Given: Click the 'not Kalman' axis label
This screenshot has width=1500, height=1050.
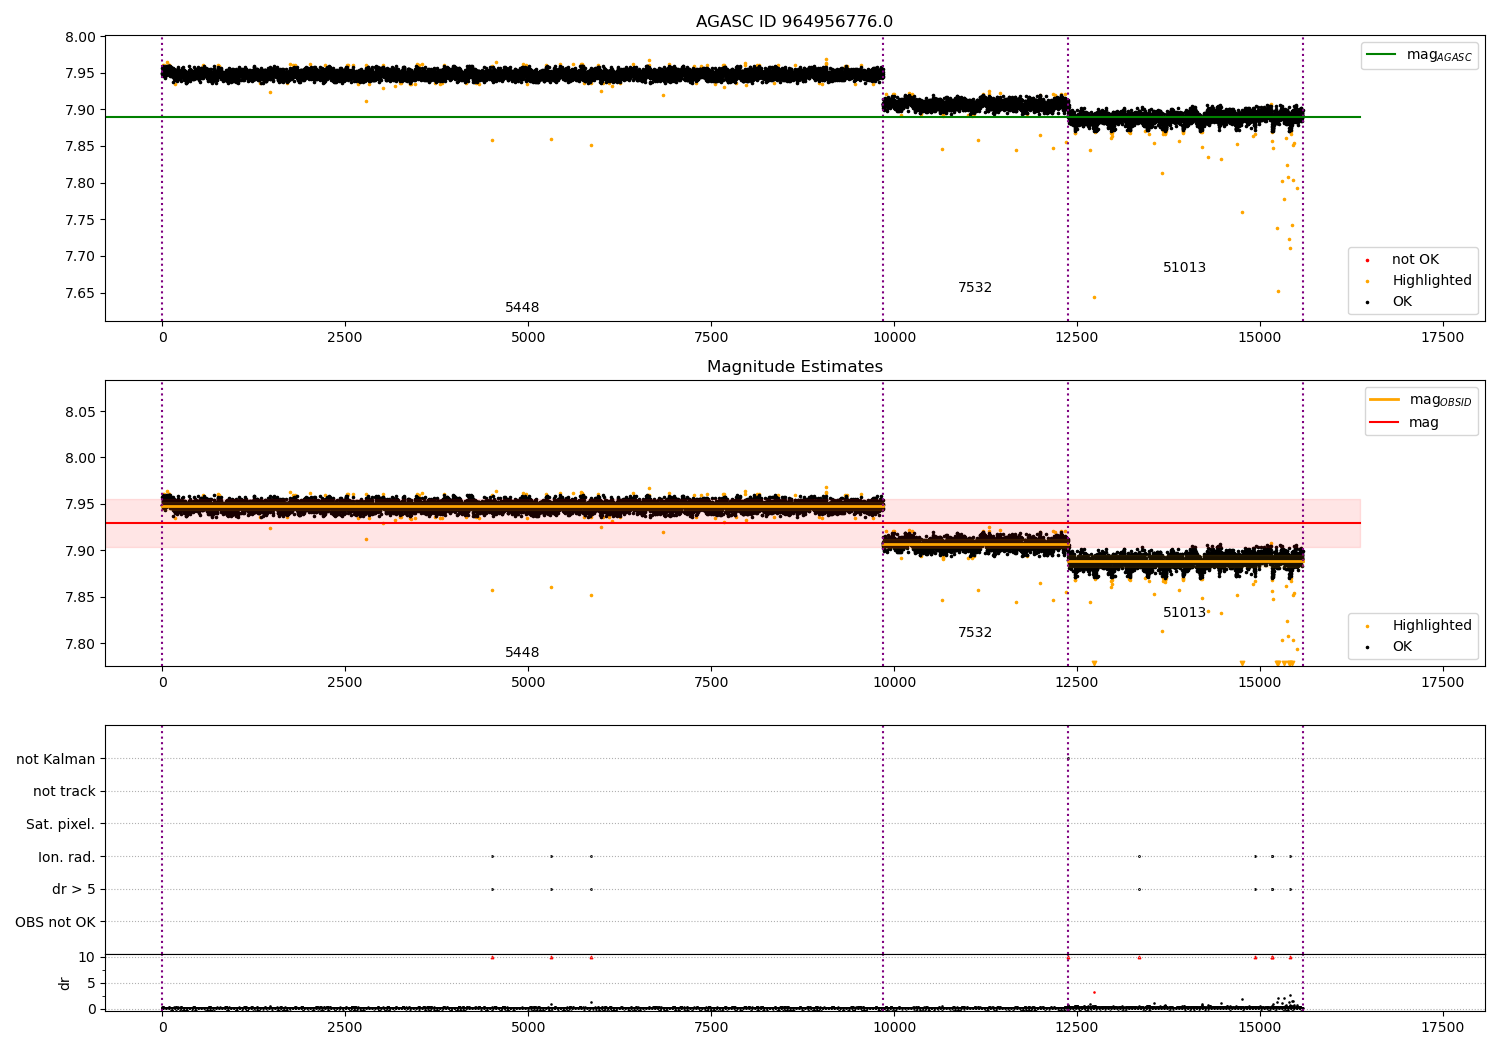Looking at the screenshot, I should (56, 759).
